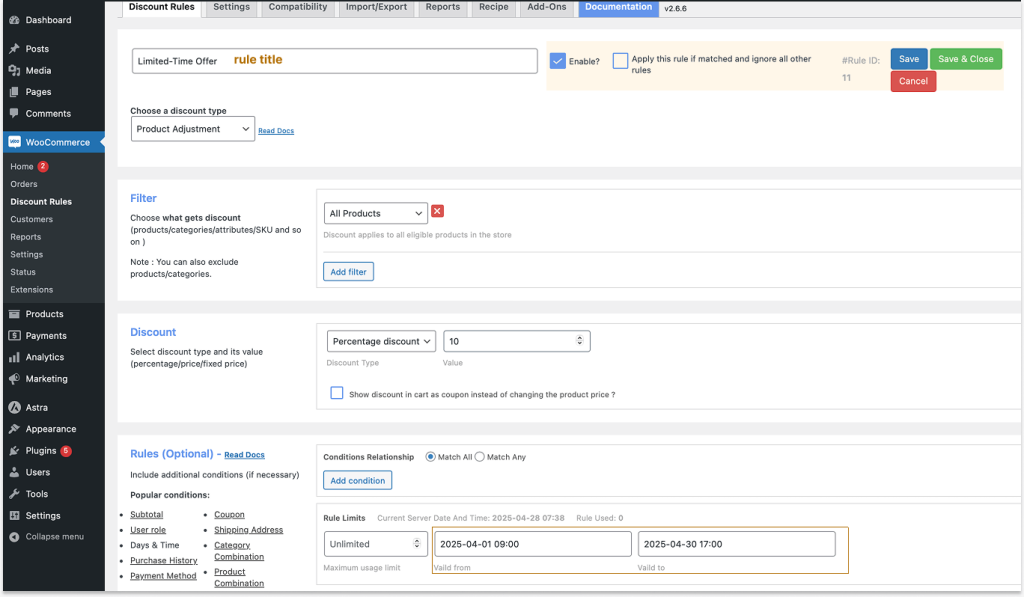Open the Documentation tab
The width and height of the screenshot is (1024, 597).
tap(618, 7)
